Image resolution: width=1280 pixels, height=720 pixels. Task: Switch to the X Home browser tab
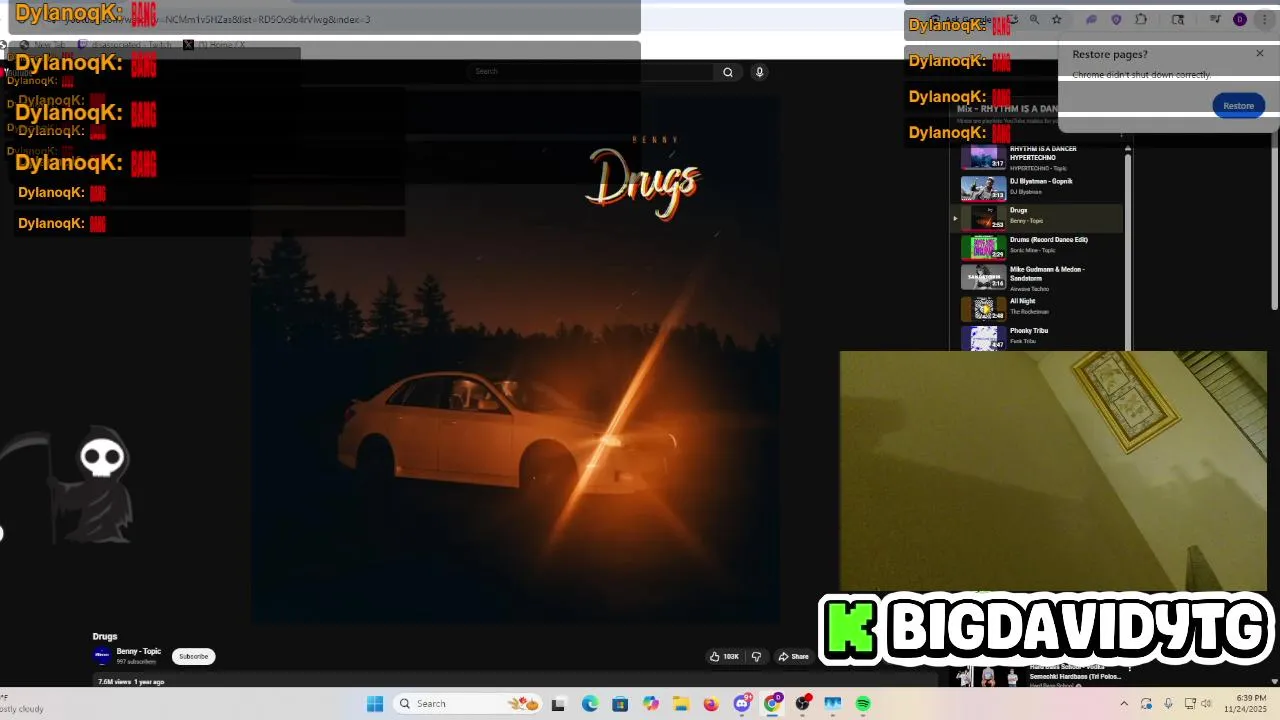click(x=215, y=45)
